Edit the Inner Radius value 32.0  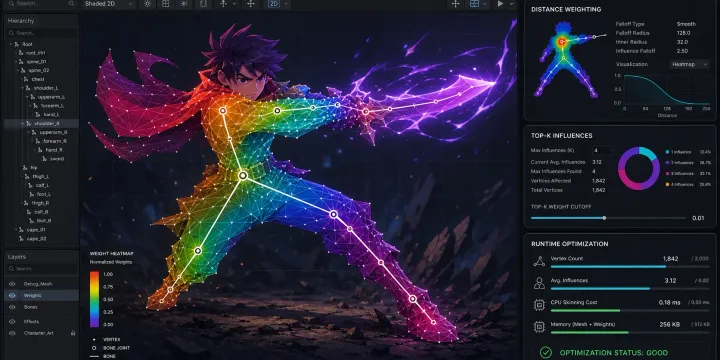point(682,42)
